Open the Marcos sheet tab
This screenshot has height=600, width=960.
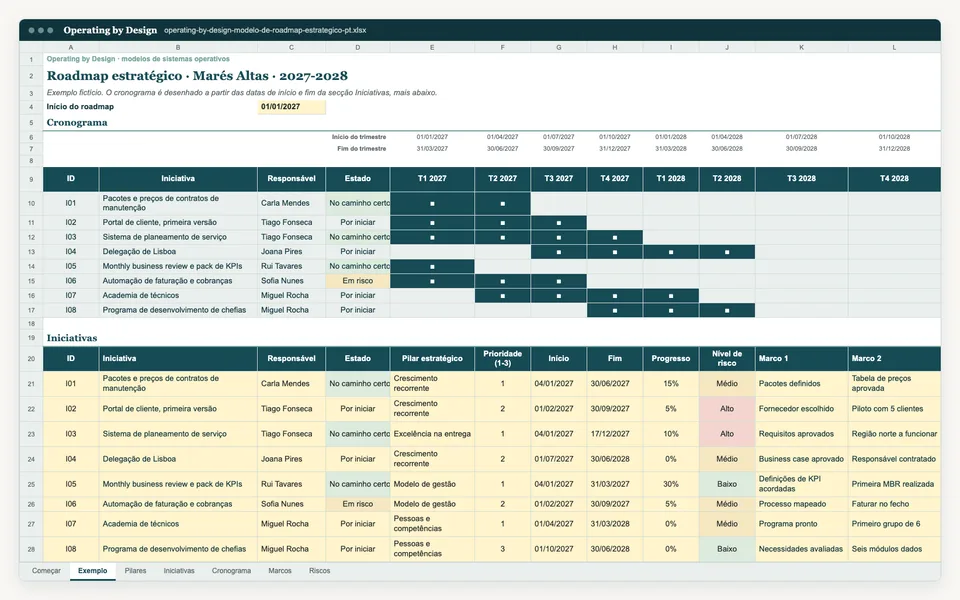coord(280,571)
